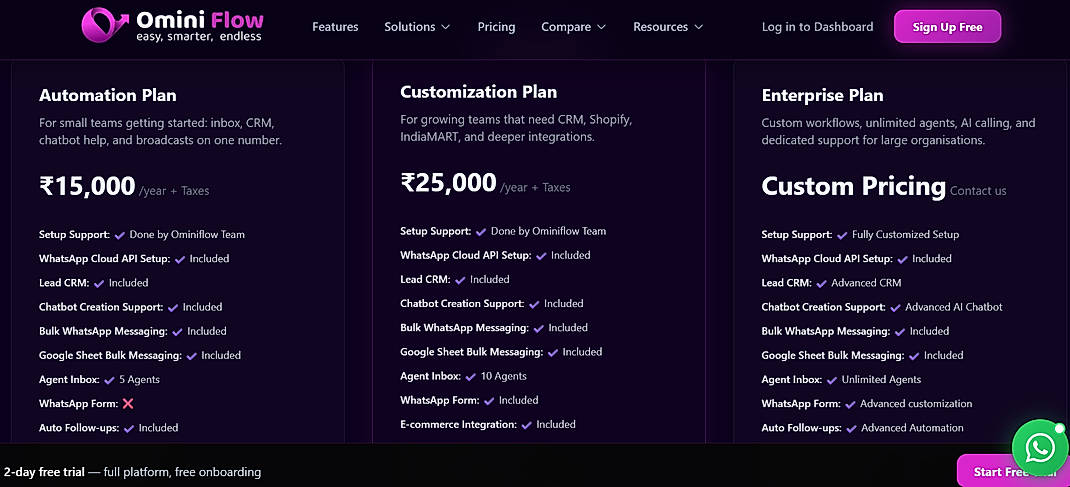
Task: Click checkmark next to Automation Plan Setup Support
Action: (x=119, y=235)
